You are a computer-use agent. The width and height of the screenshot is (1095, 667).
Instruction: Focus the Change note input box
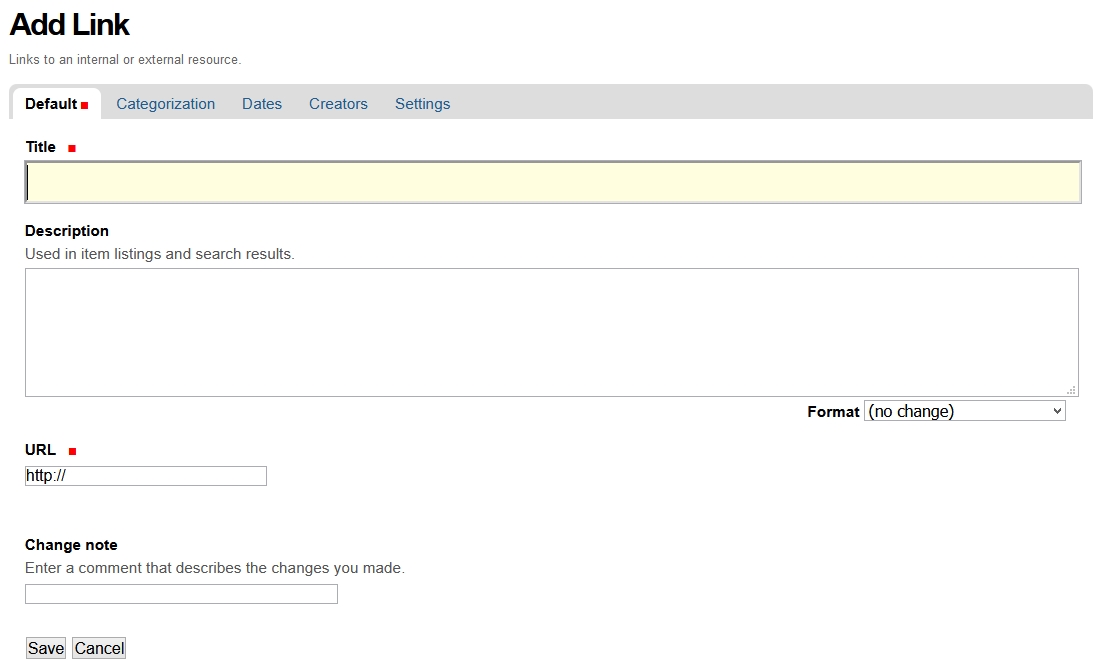point(181,594)
